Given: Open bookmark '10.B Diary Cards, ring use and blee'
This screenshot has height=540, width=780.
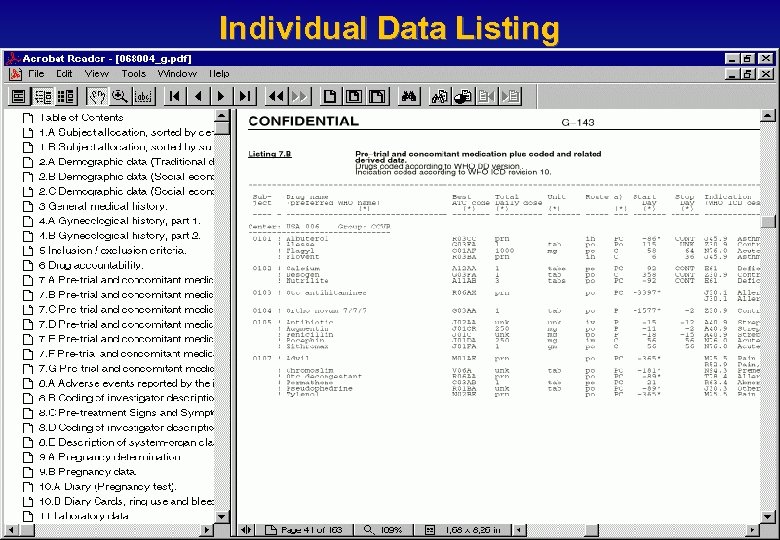Looking at the screenshot, I should pos(126,501).
